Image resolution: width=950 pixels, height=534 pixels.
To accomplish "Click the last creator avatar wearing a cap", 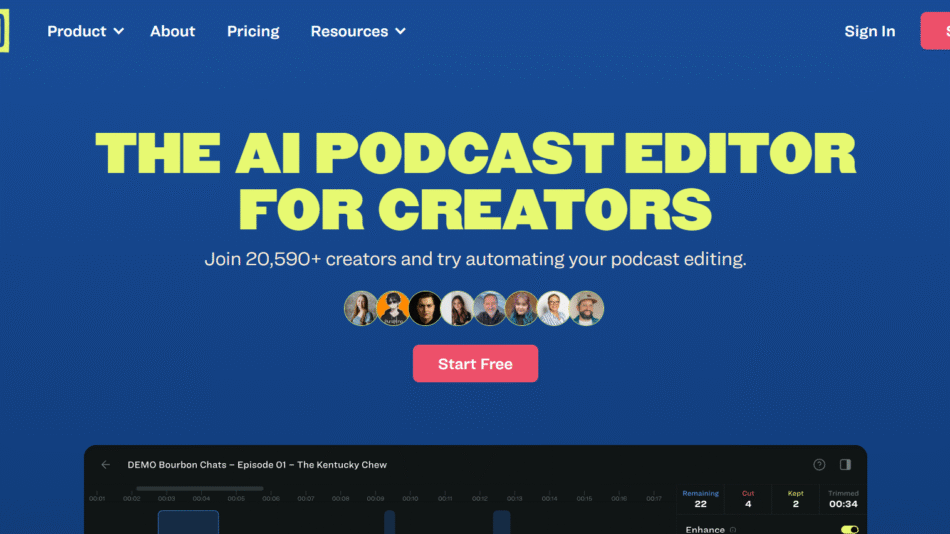I will point(587,309).
